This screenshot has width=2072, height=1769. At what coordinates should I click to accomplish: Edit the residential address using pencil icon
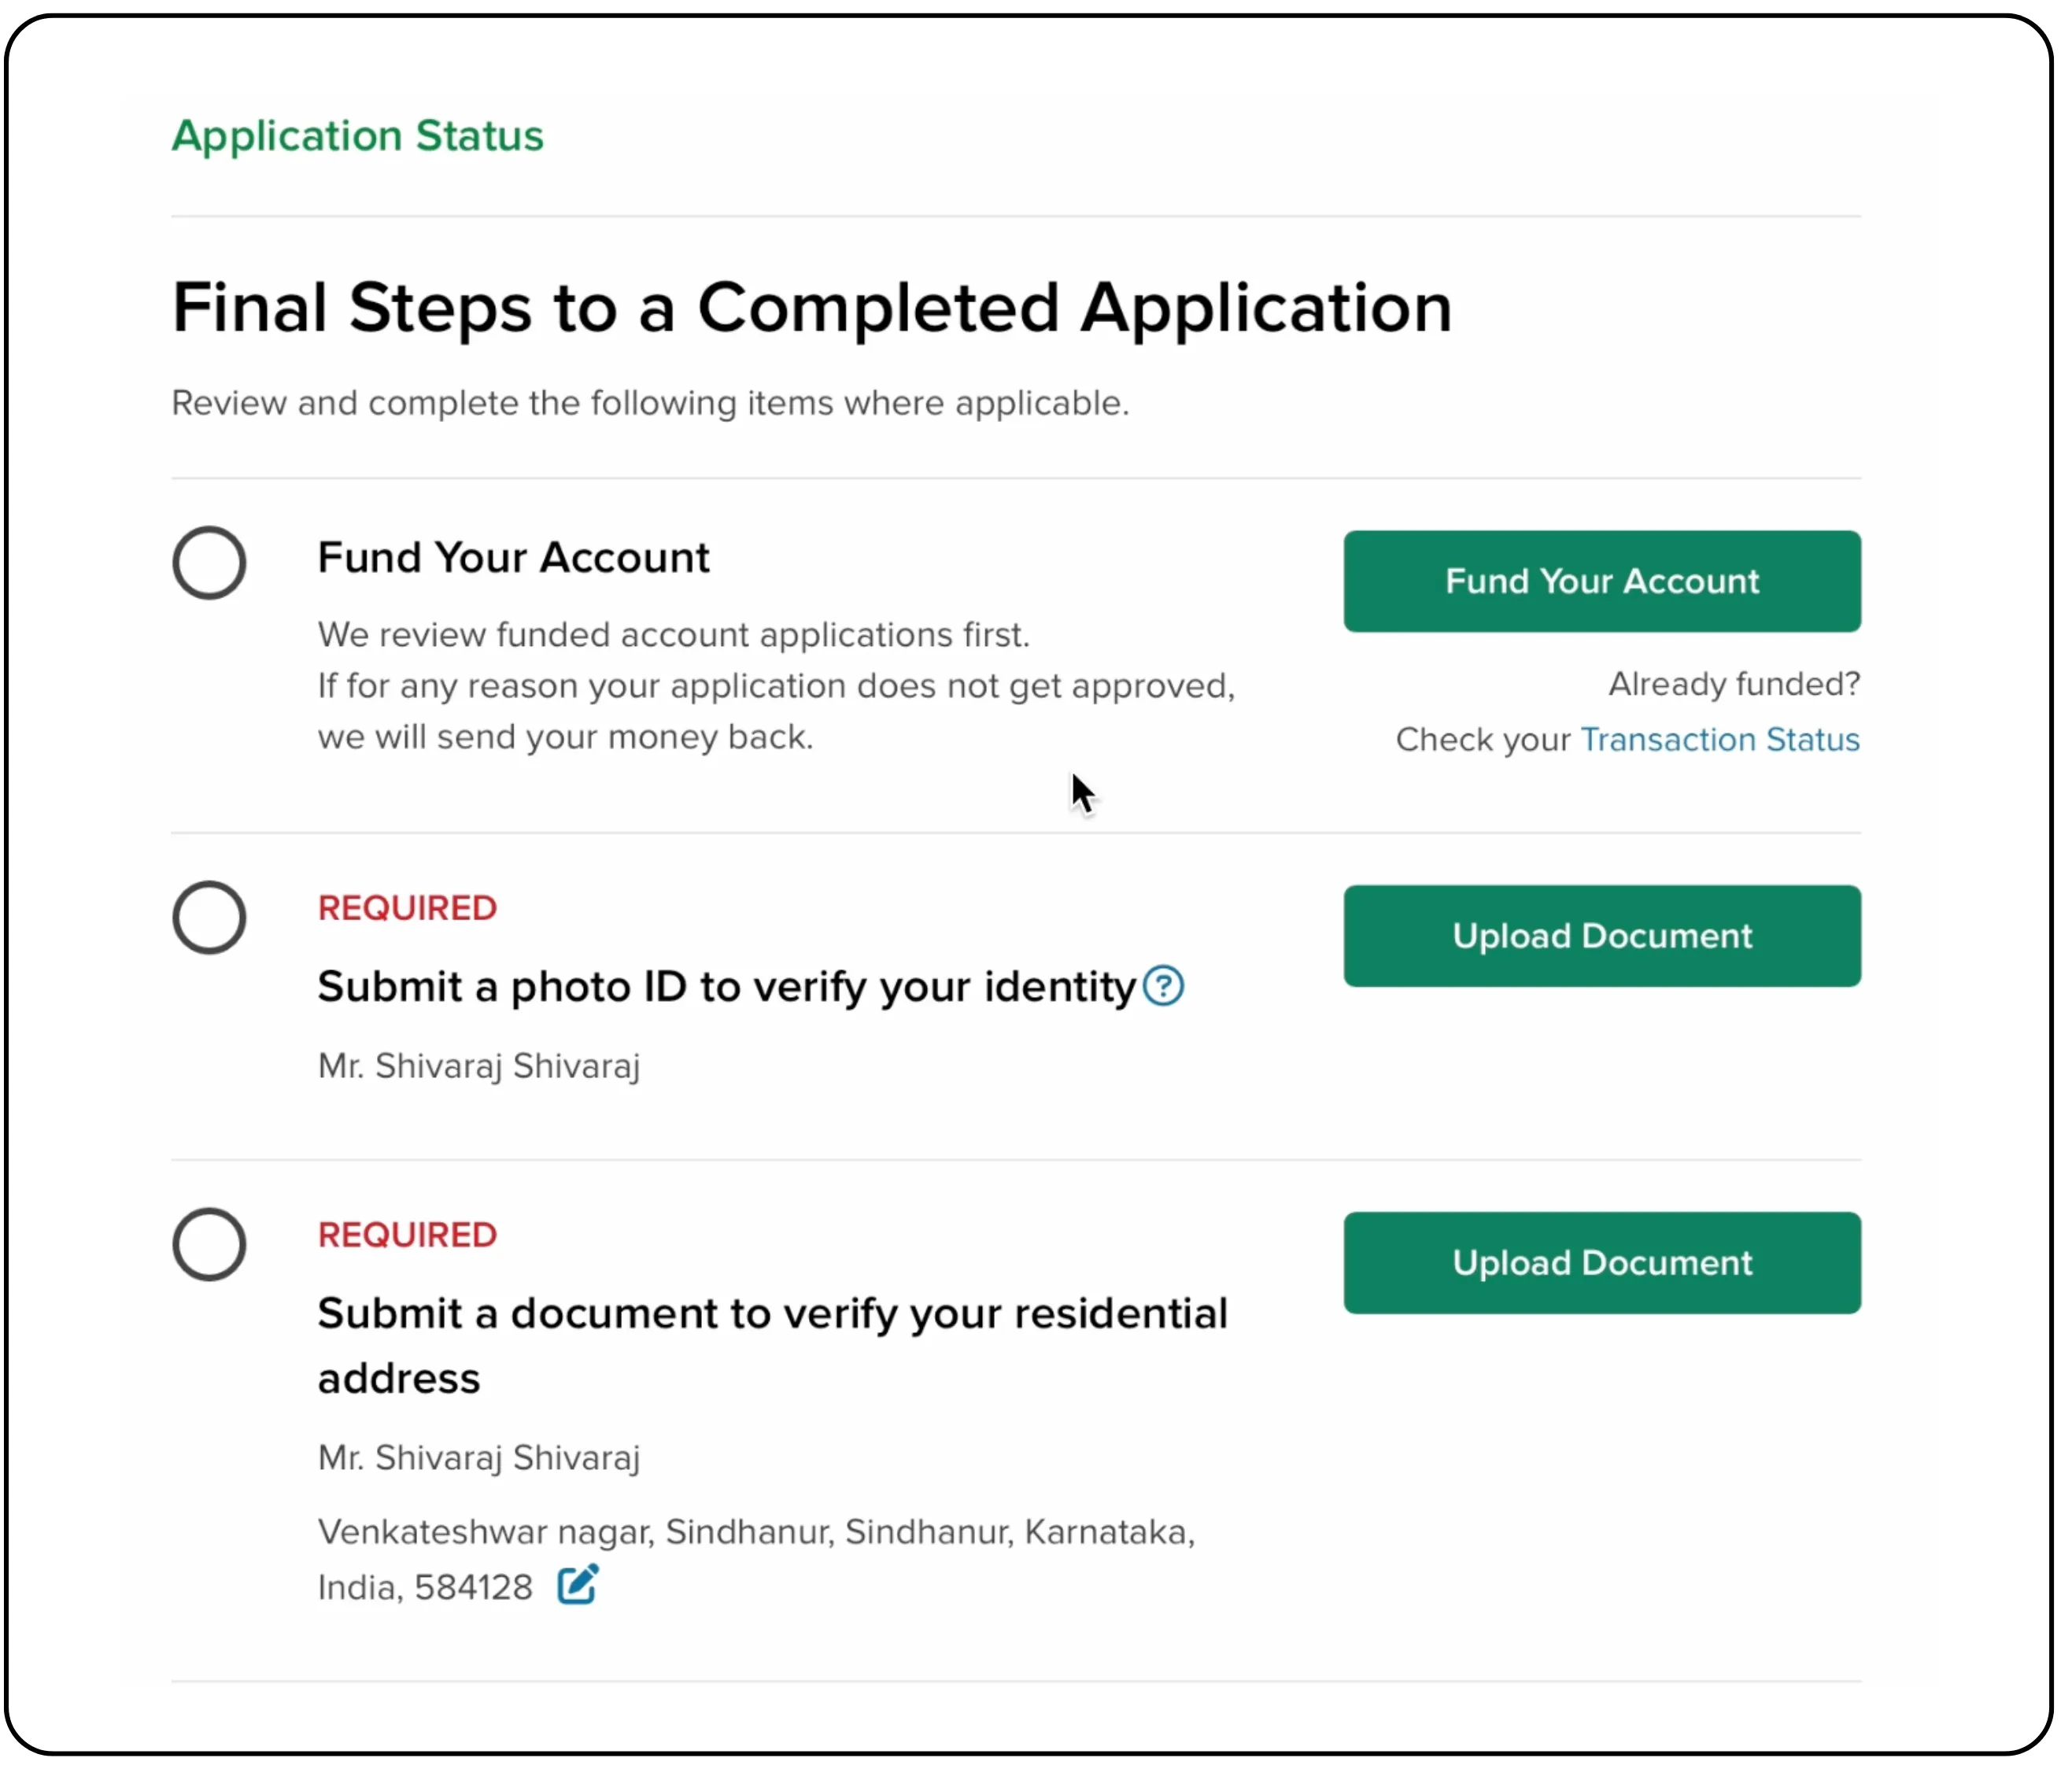coord(575,1583)
